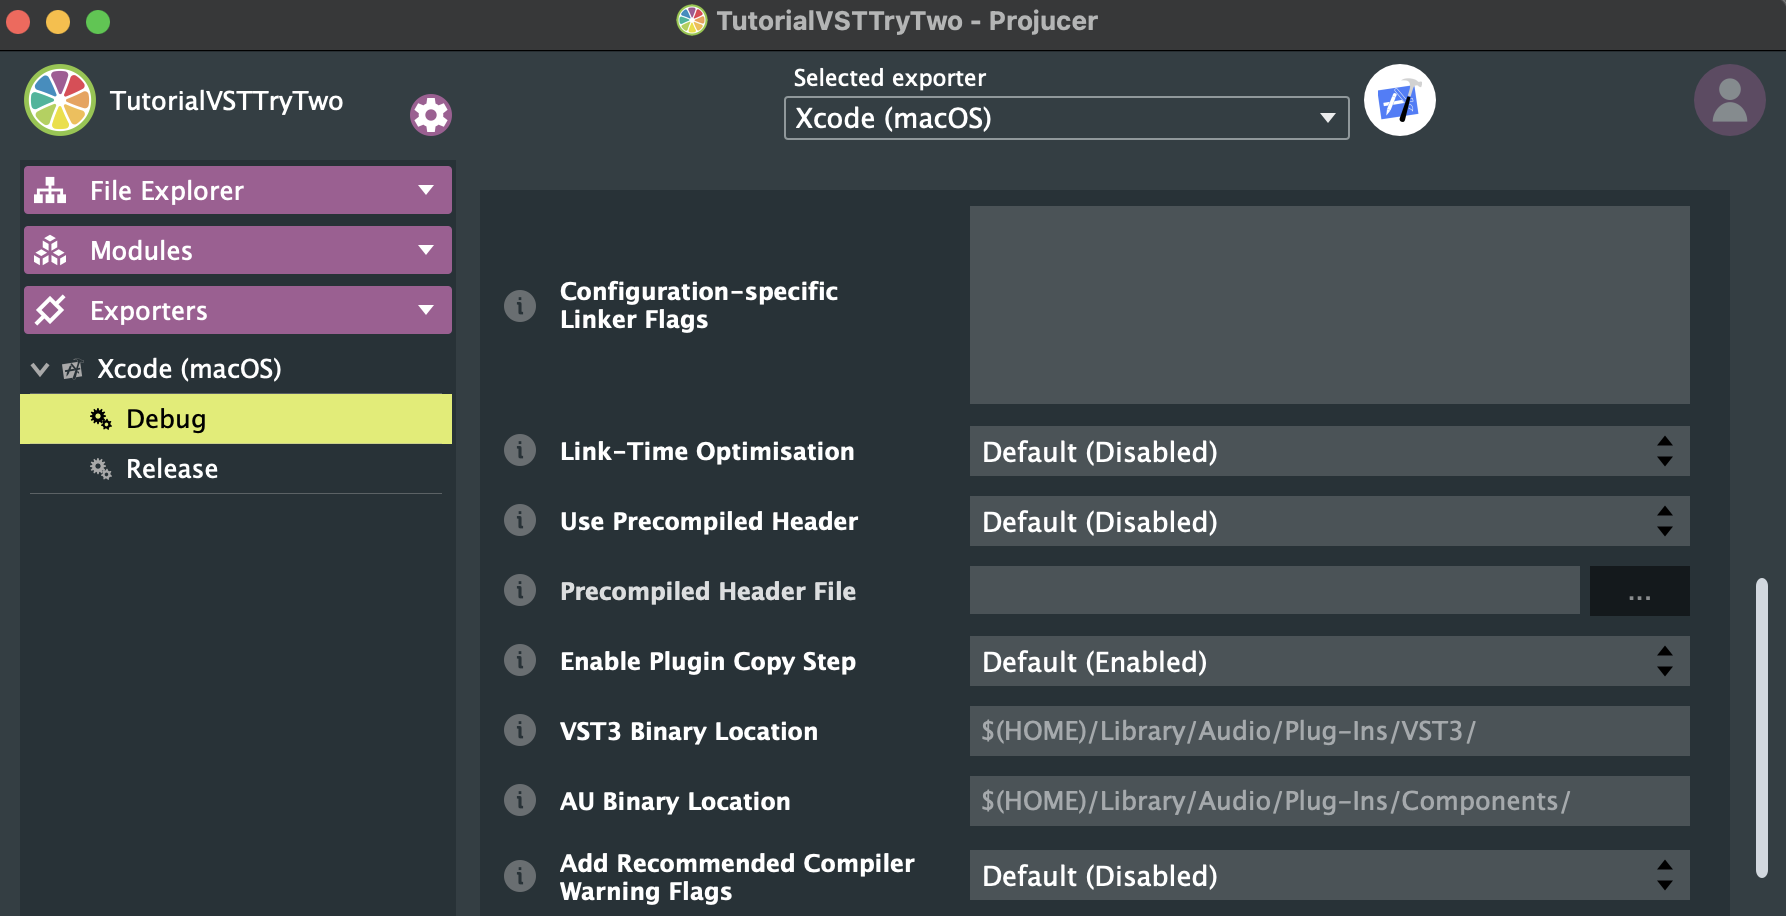This screenshot has height=916, width=1786.
Task: Collapse the Xcode (macOS) tree node
Action: click(40, 369)
